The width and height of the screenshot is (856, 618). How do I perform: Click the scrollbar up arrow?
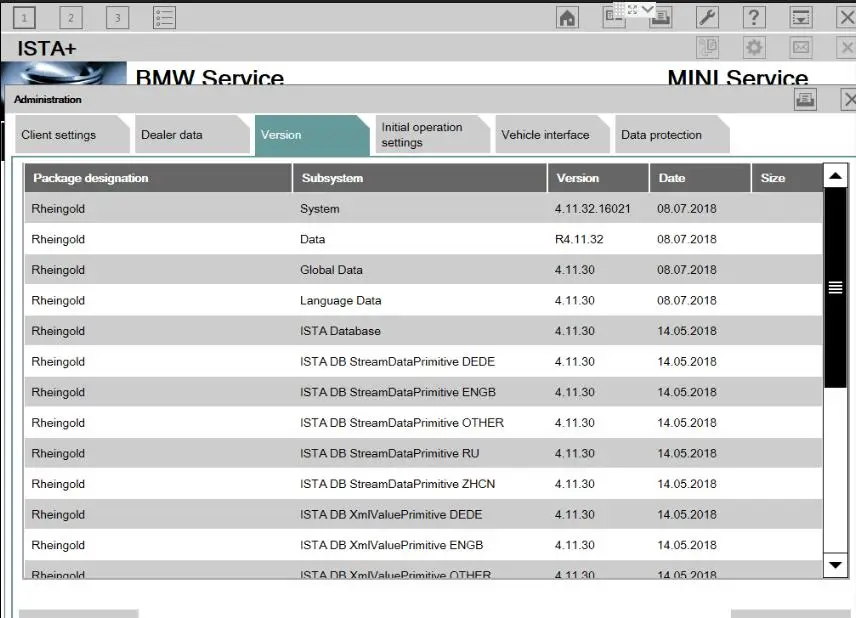(835, 176)
